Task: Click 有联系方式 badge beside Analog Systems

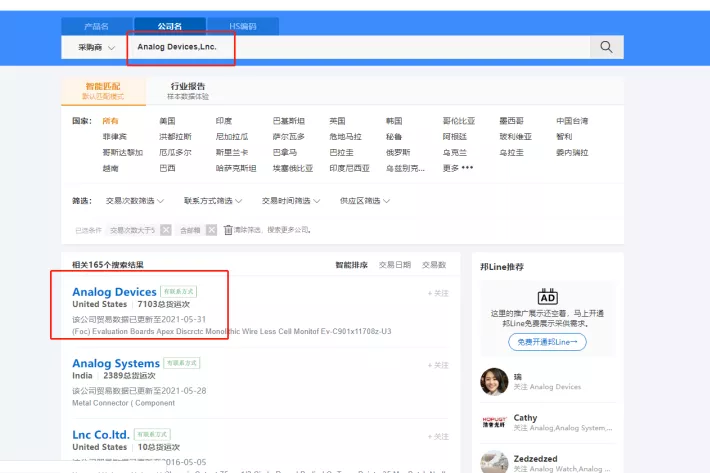Action: click(x=182, y=363)
